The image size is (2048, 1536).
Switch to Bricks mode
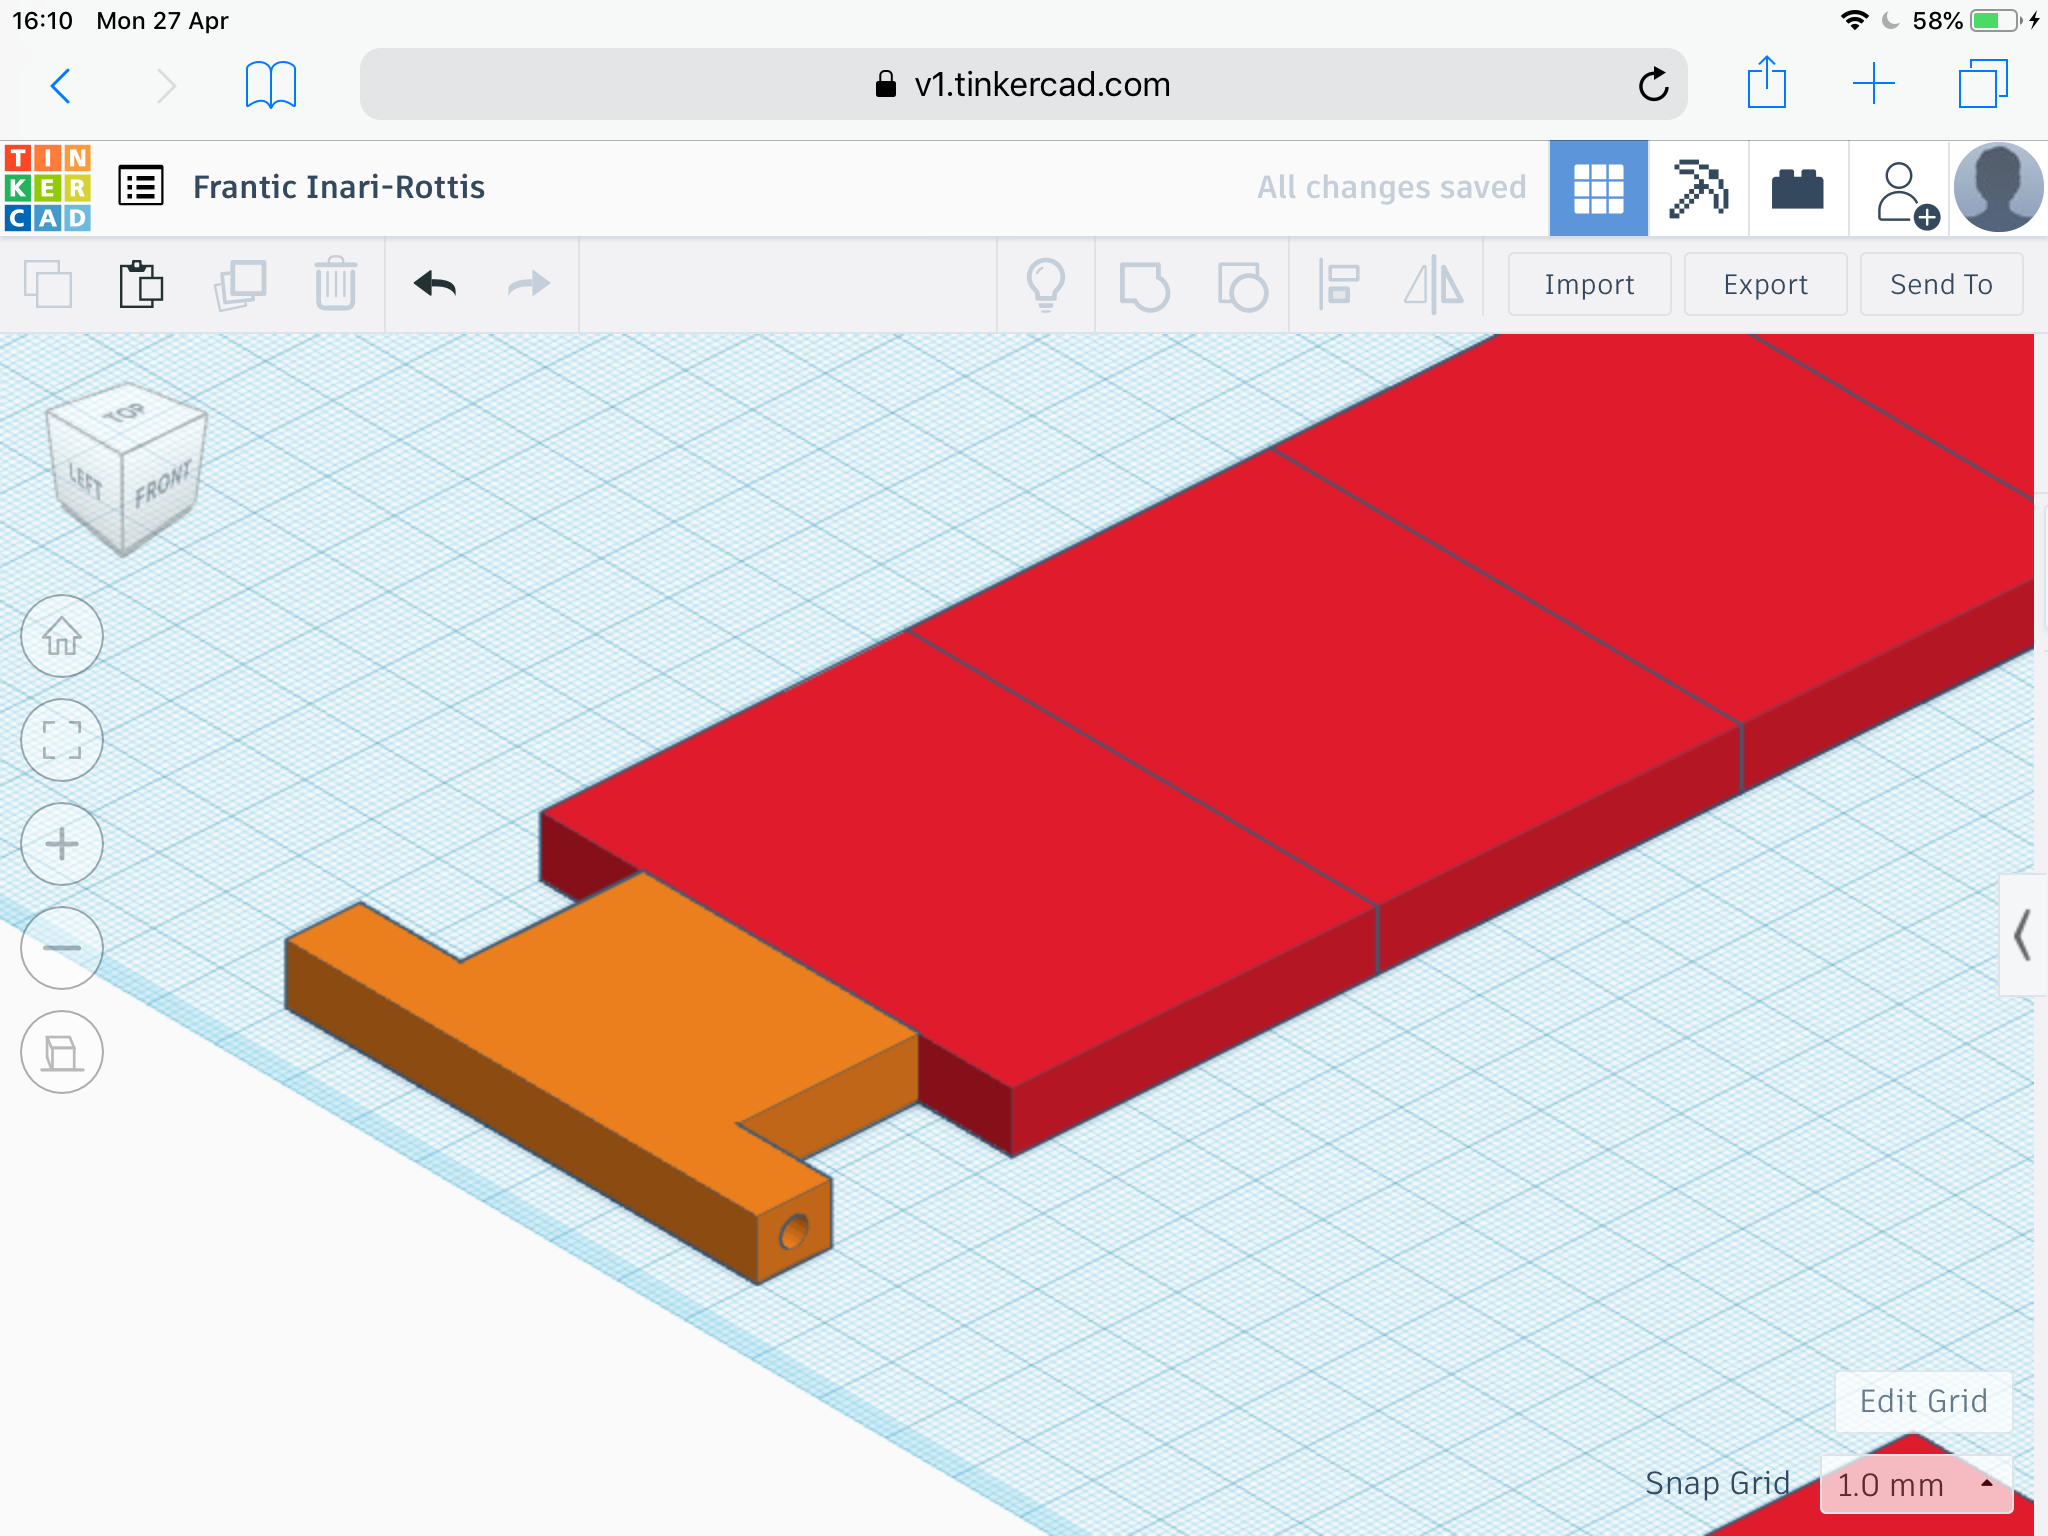tap(1797, 188)
